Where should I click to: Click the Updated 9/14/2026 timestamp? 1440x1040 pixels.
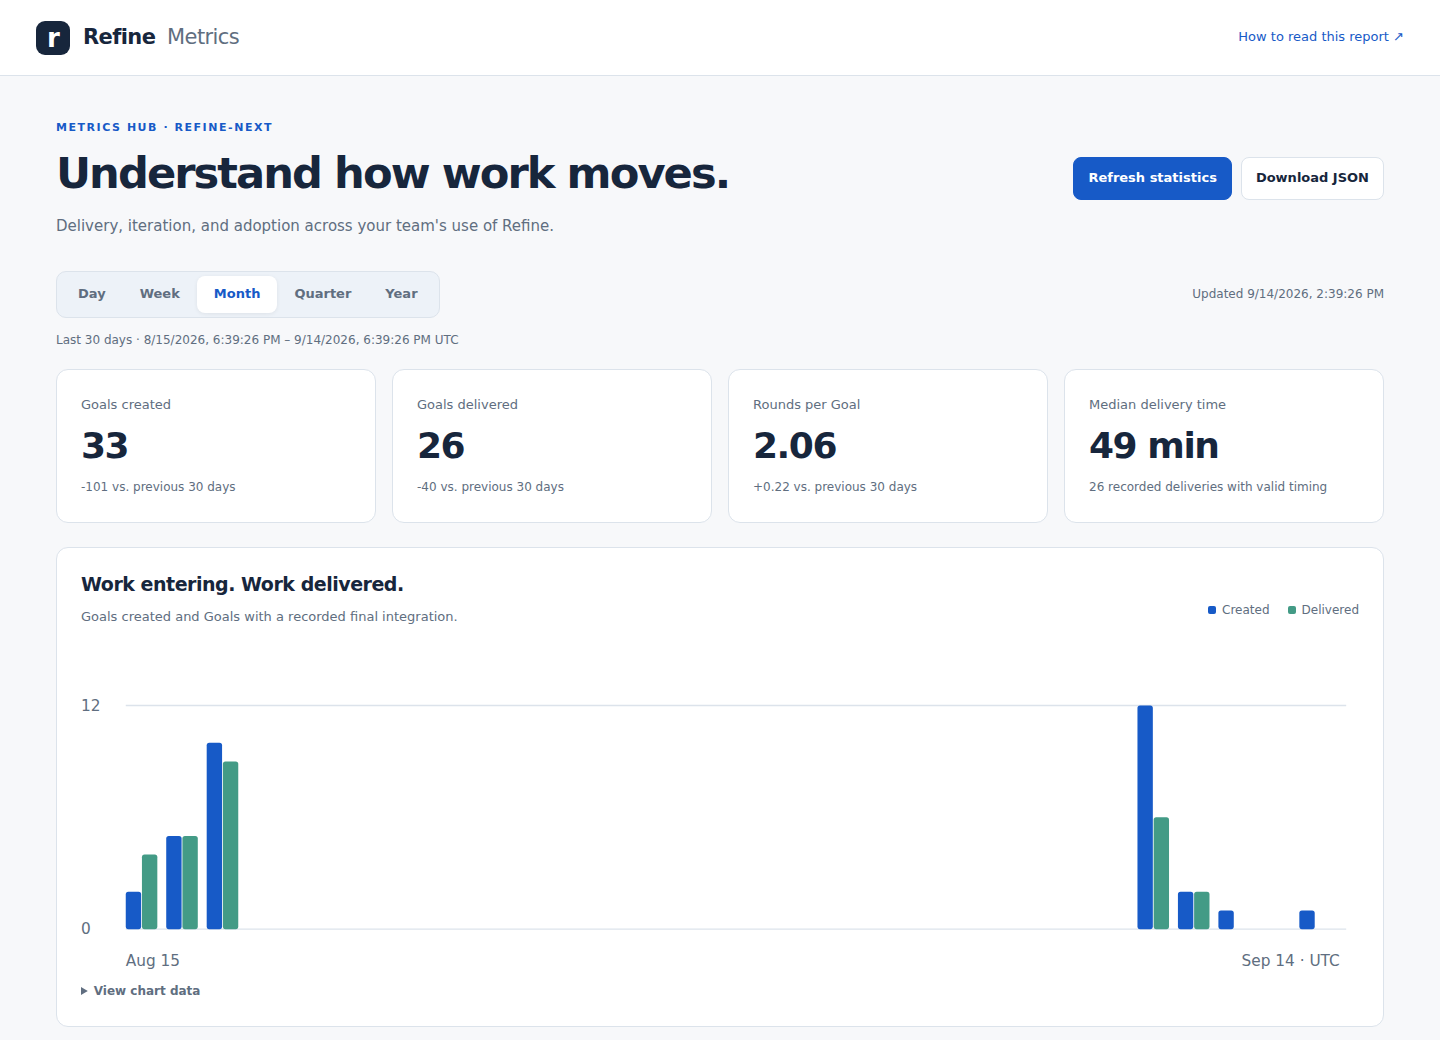pos(1288,294)
